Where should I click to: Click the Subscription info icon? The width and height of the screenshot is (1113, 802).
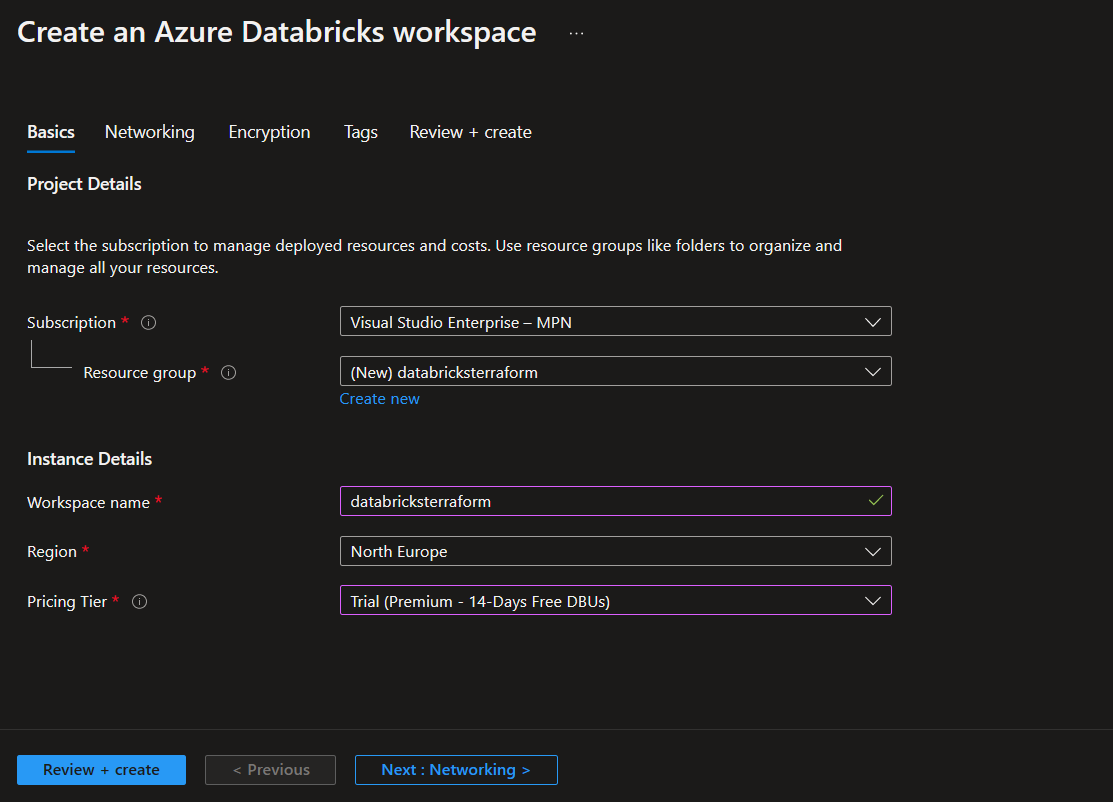tap(148, 323)
